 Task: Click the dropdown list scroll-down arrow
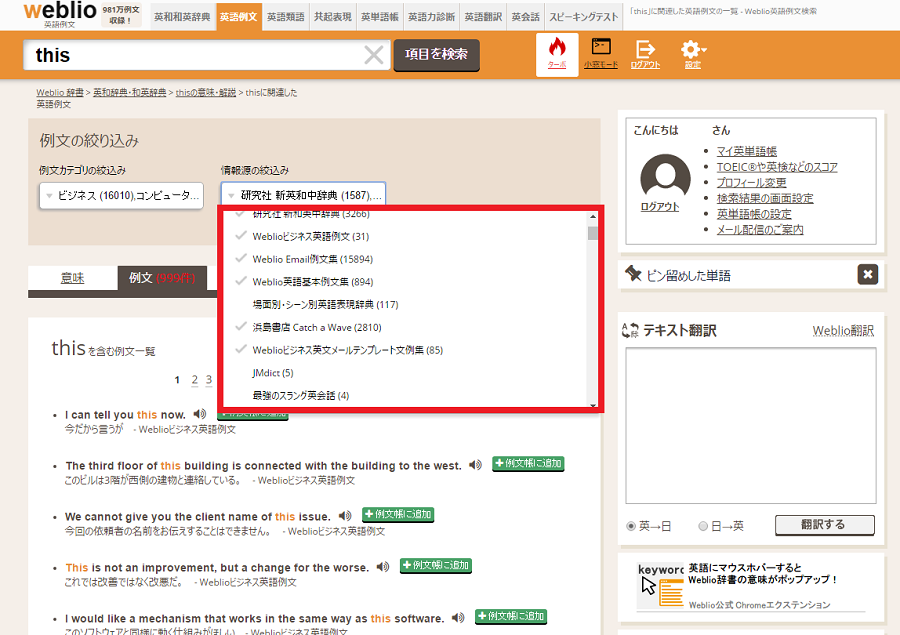592,405
